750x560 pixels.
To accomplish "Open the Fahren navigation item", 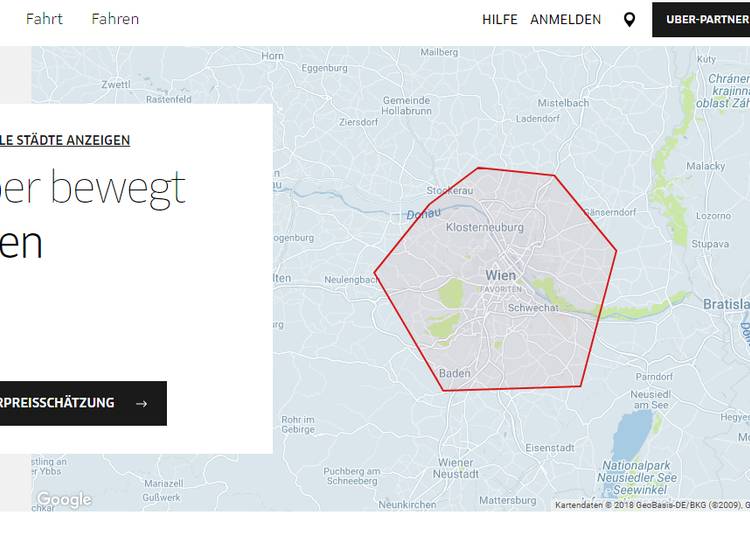I will pos(115,19).
